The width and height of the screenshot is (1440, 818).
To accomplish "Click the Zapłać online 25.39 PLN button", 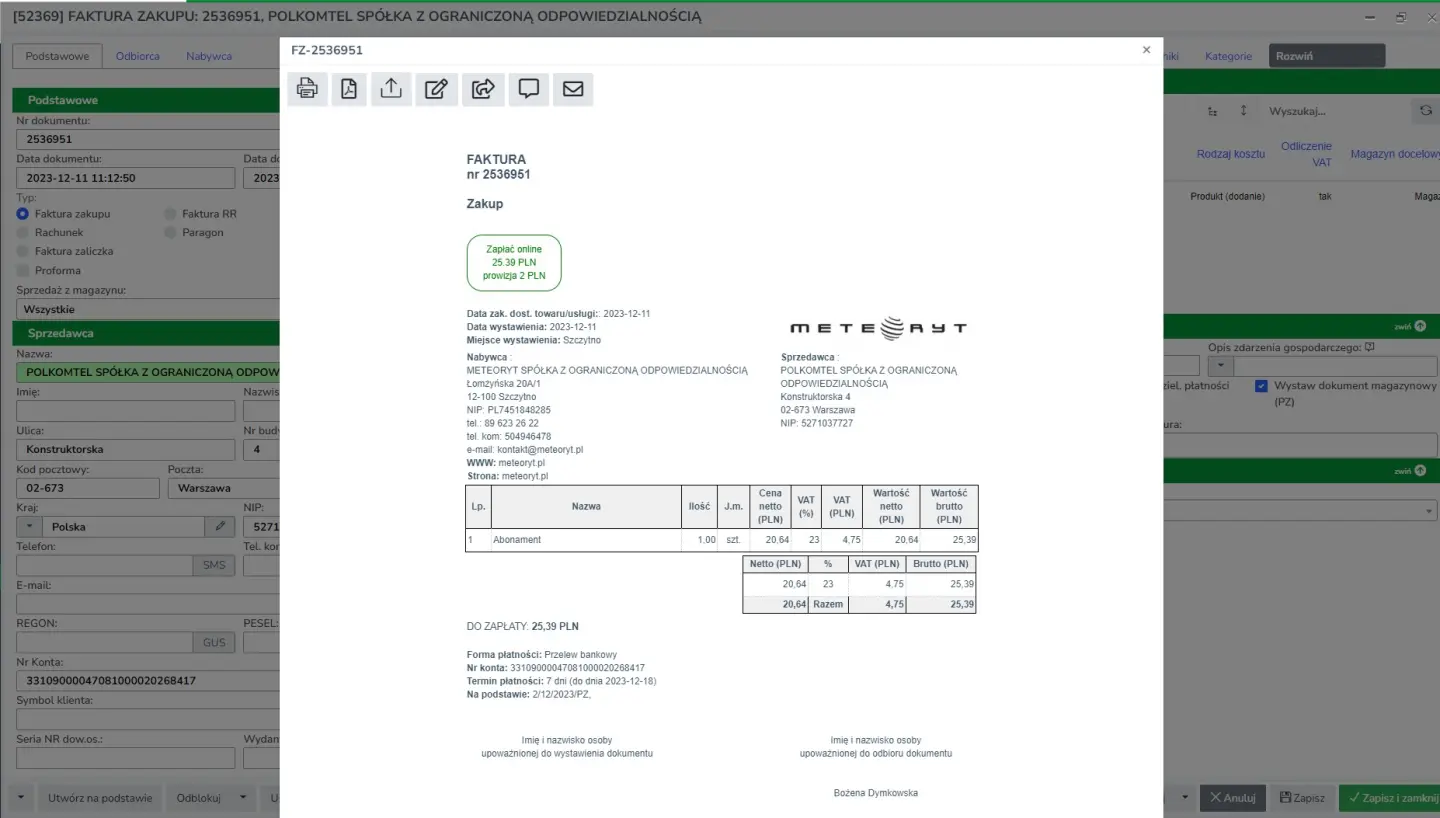I will 514,263.
